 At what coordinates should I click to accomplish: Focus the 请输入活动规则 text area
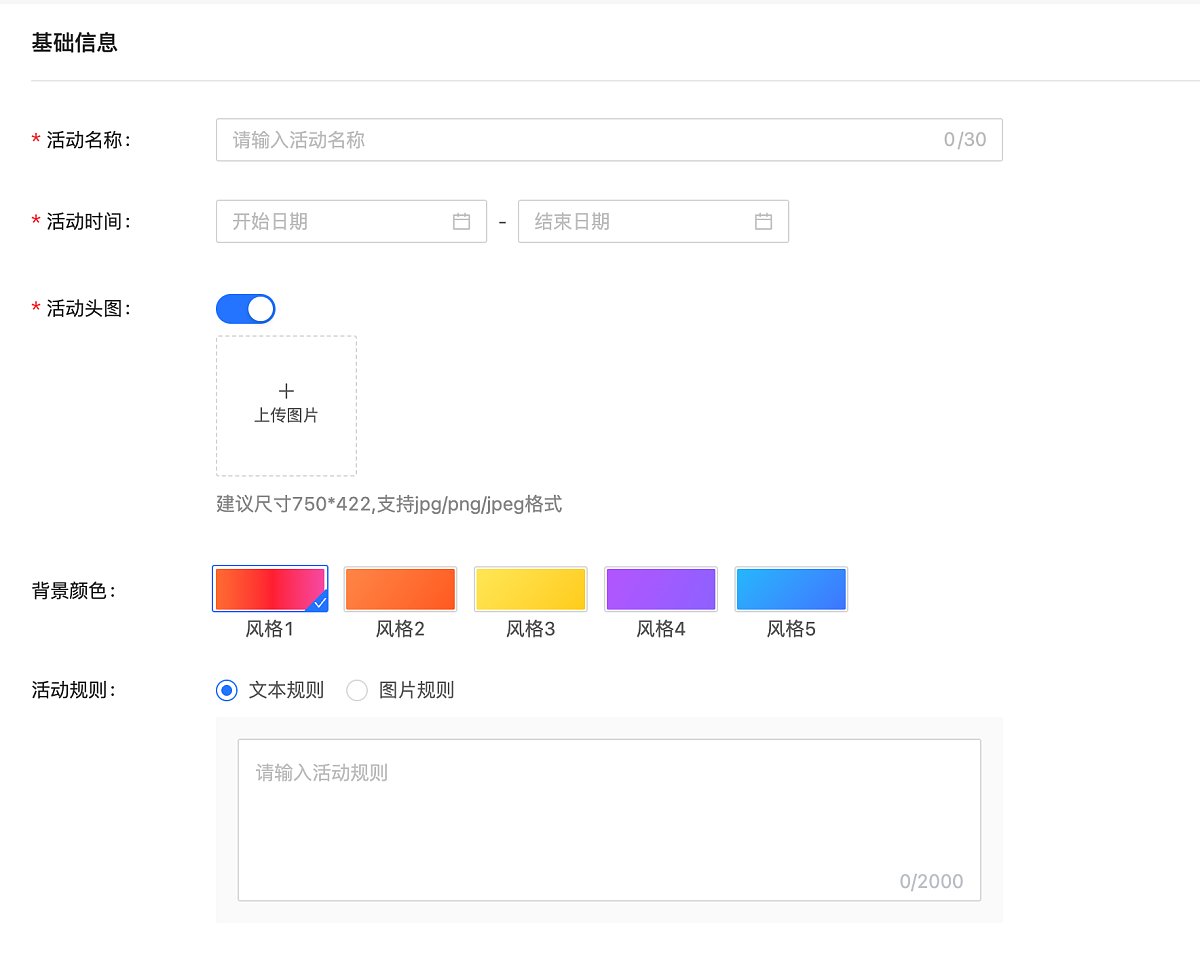click(x=609, y=820)
